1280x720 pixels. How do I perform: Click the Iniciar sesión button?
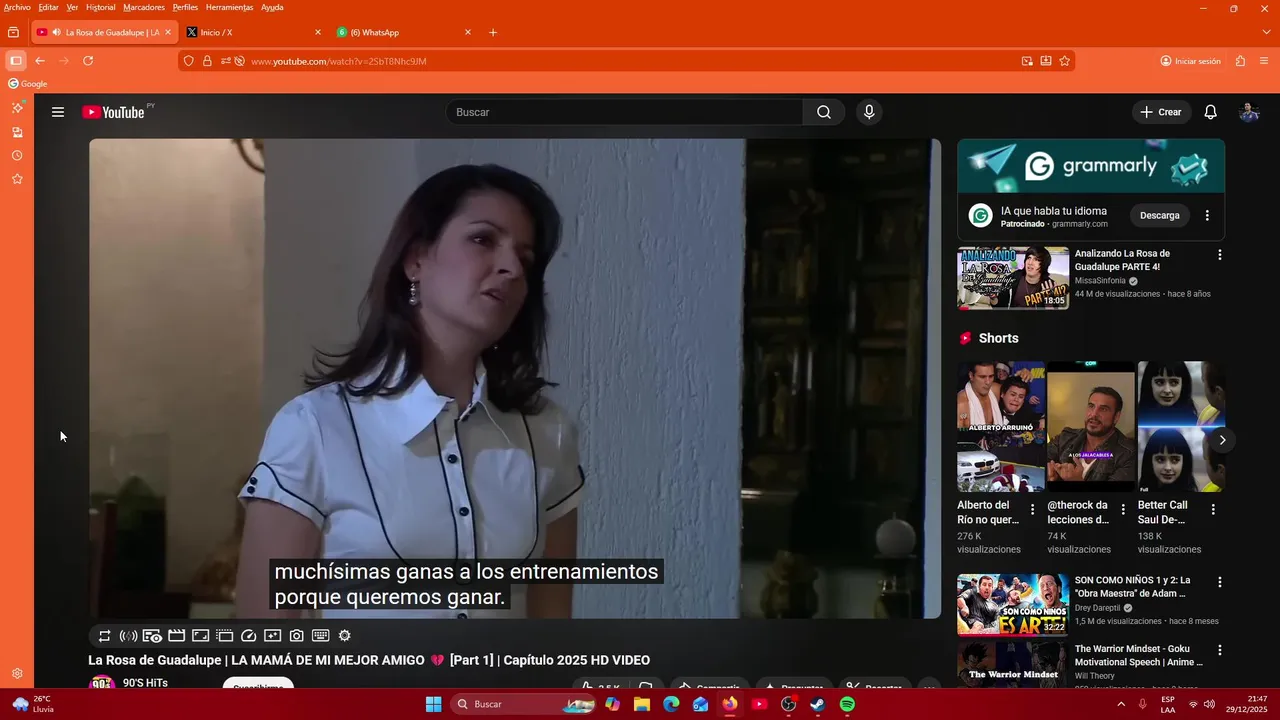pyautogui.click(x=1190, y=61)
